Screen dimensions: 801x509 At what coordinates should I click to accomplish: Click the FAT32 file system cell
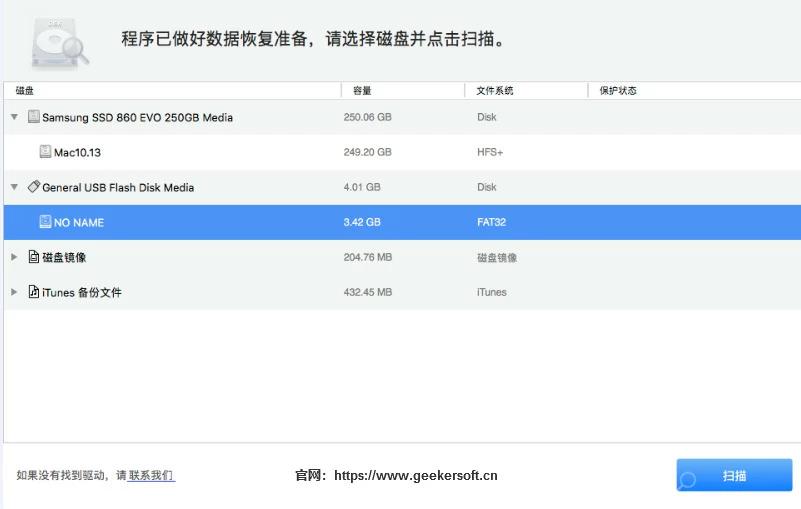coord(491,222)
